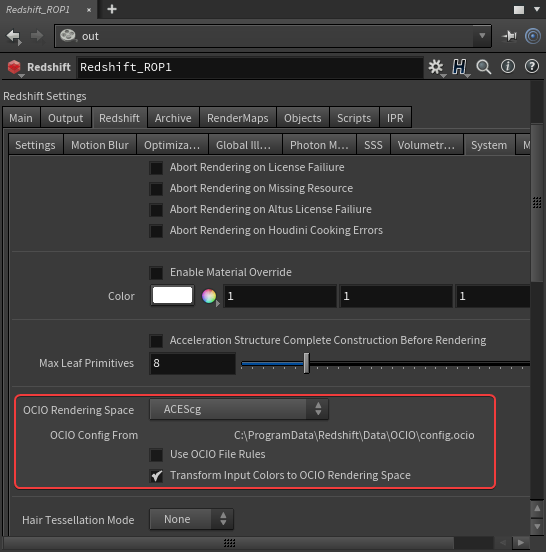
Task: Open the Houdini H presets icon
Action: click(460, 67)
